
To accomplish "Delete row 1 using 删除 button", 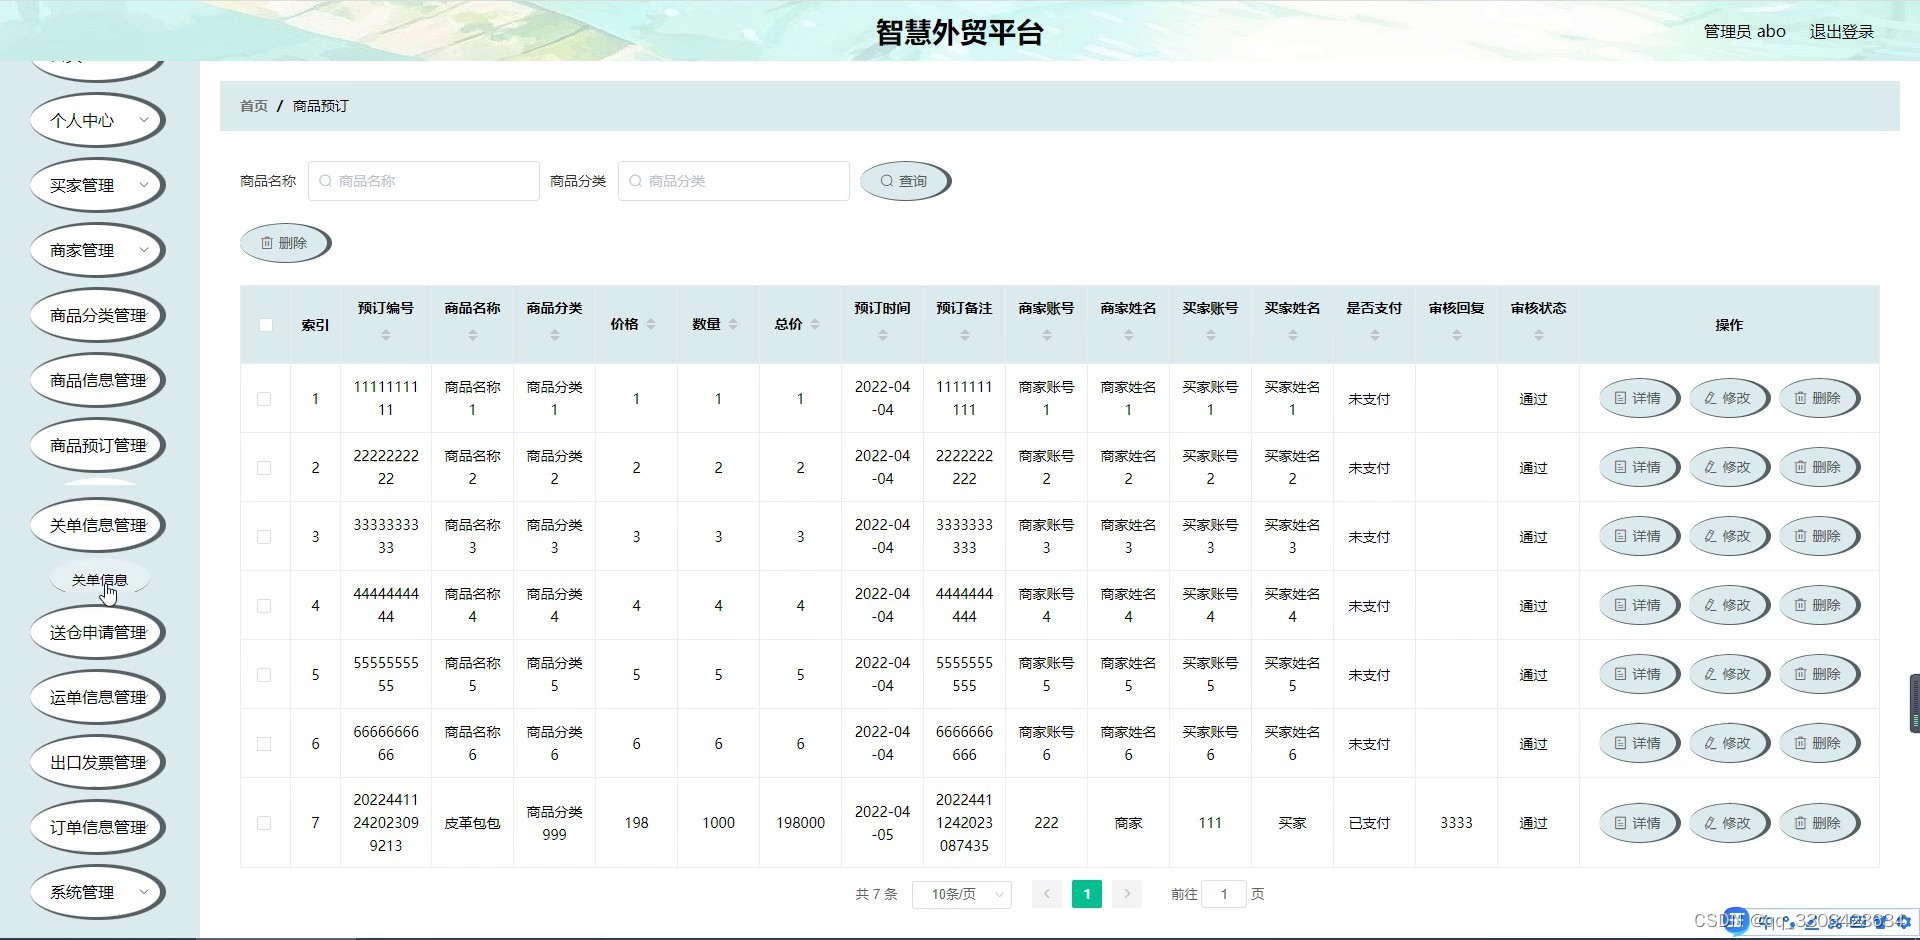I will coord(1817,398).
